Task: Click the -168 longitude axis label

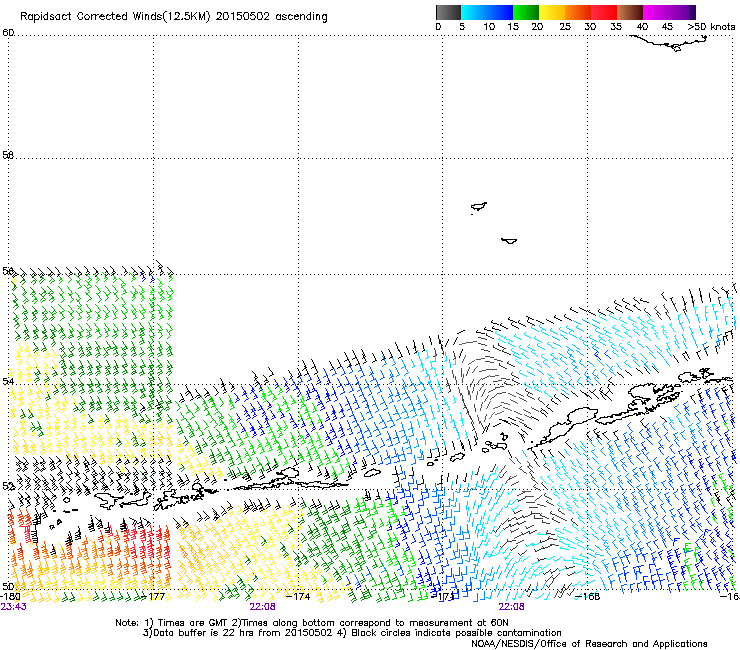Action: coord(587,596)
